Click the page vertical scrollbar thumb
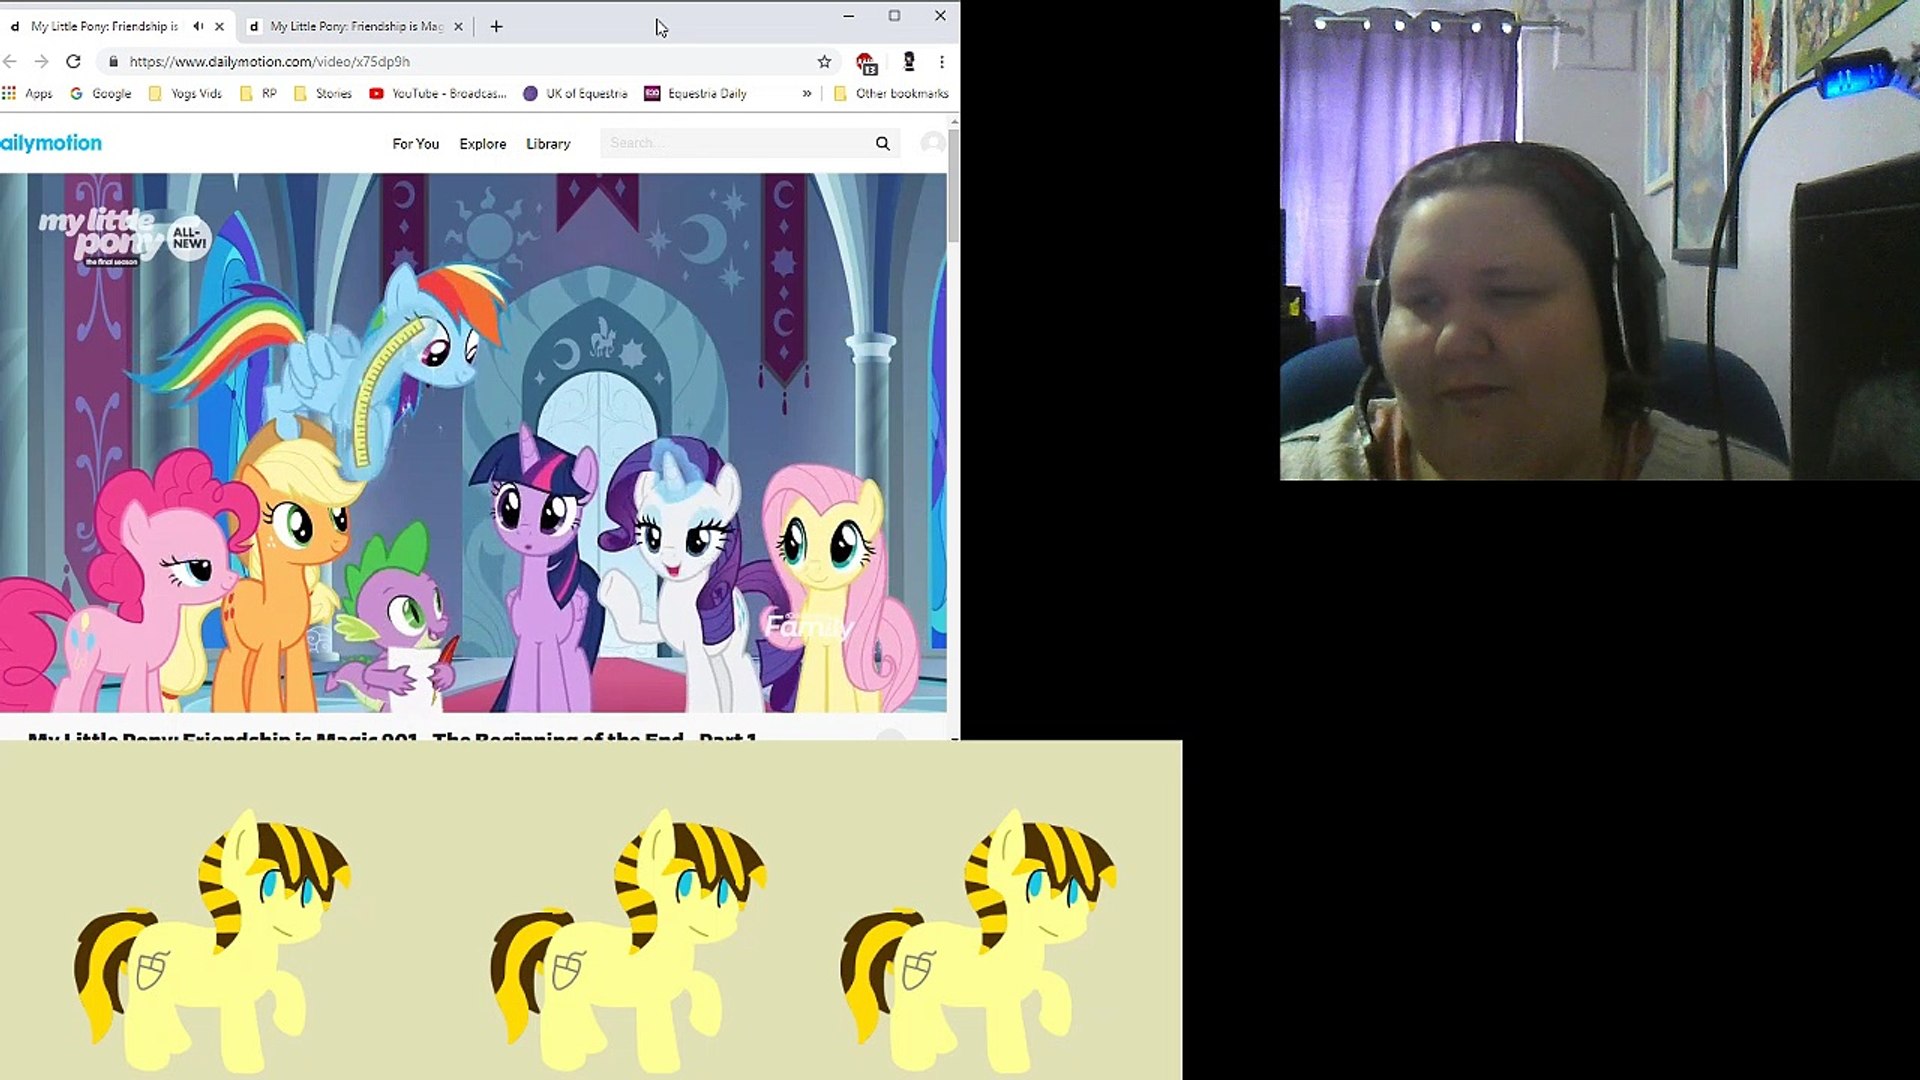 (x=953, y=185)
